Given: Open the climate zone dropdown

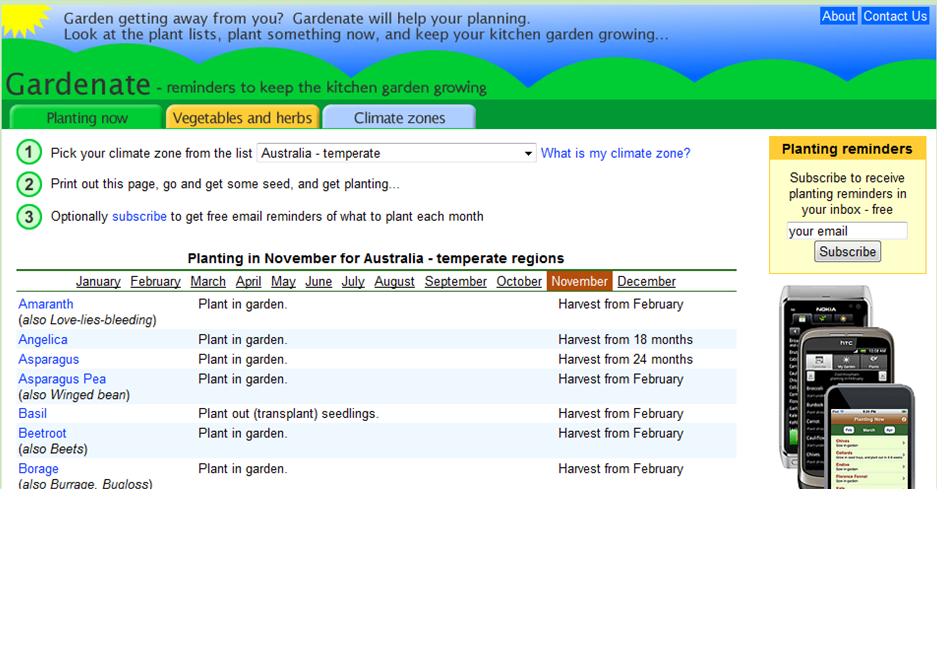Looking at the screenshot, I should tap(396, 154).
